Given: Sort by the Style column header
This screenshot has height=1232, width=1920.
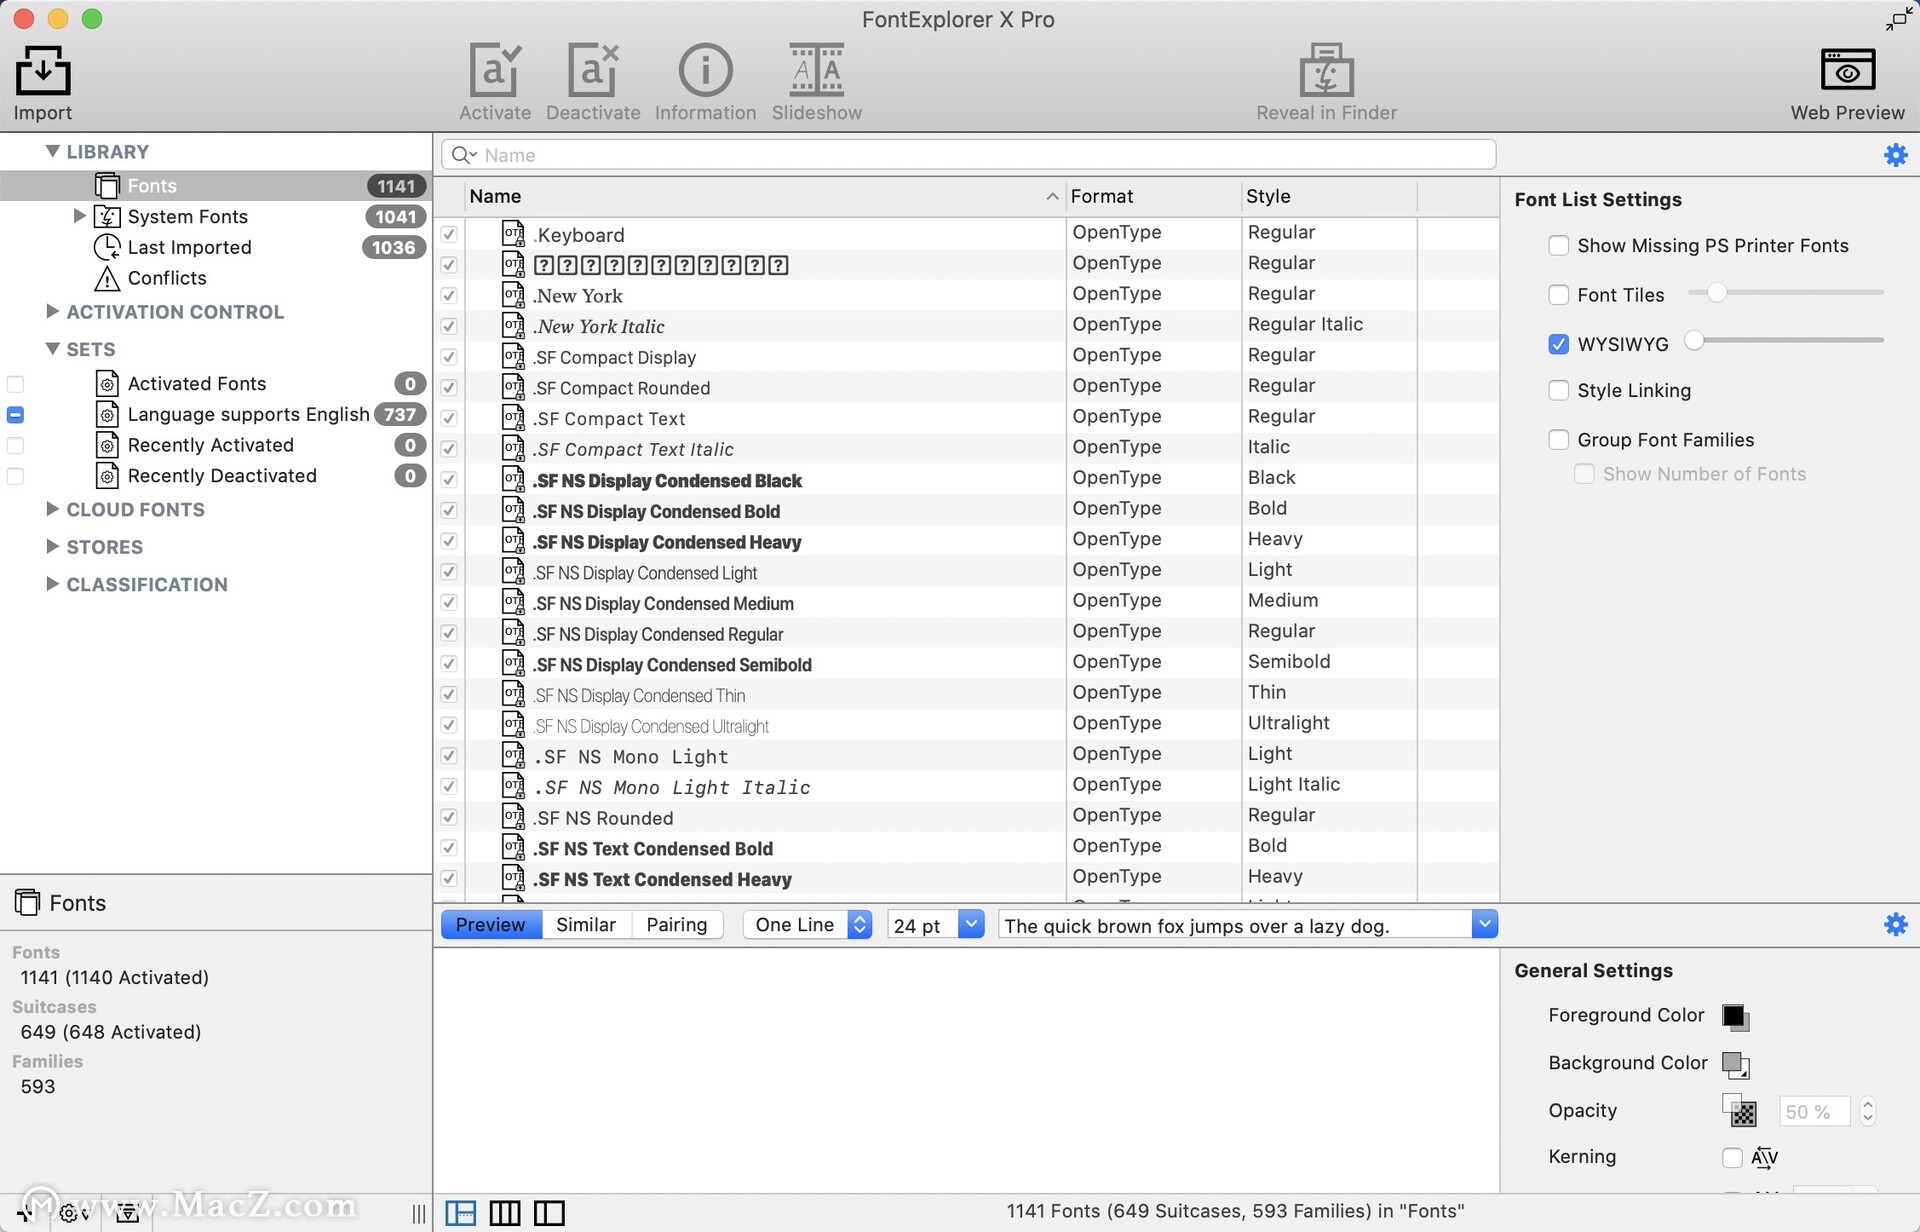Looking at the screenshot, I should pos(1328,197).
